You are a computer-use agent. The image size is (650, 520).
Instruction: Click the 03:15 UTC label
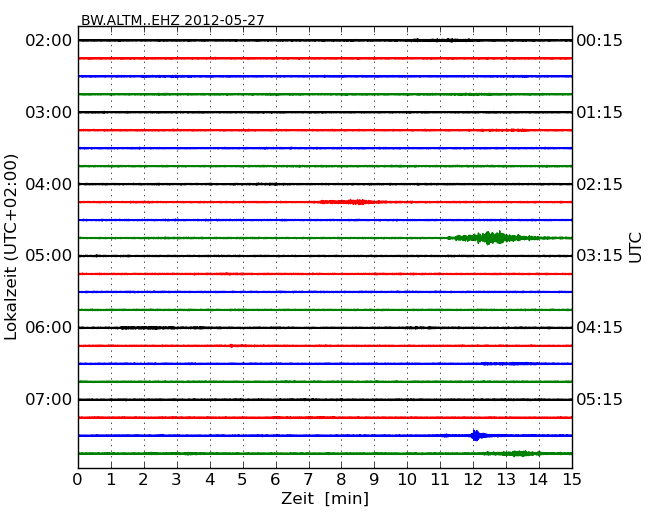click(599, 255)
